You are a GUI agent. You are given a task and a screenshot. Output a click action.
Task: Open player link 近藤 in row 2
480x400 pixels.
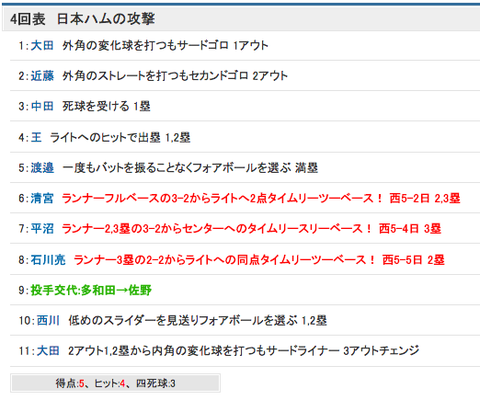pos(42,76)
